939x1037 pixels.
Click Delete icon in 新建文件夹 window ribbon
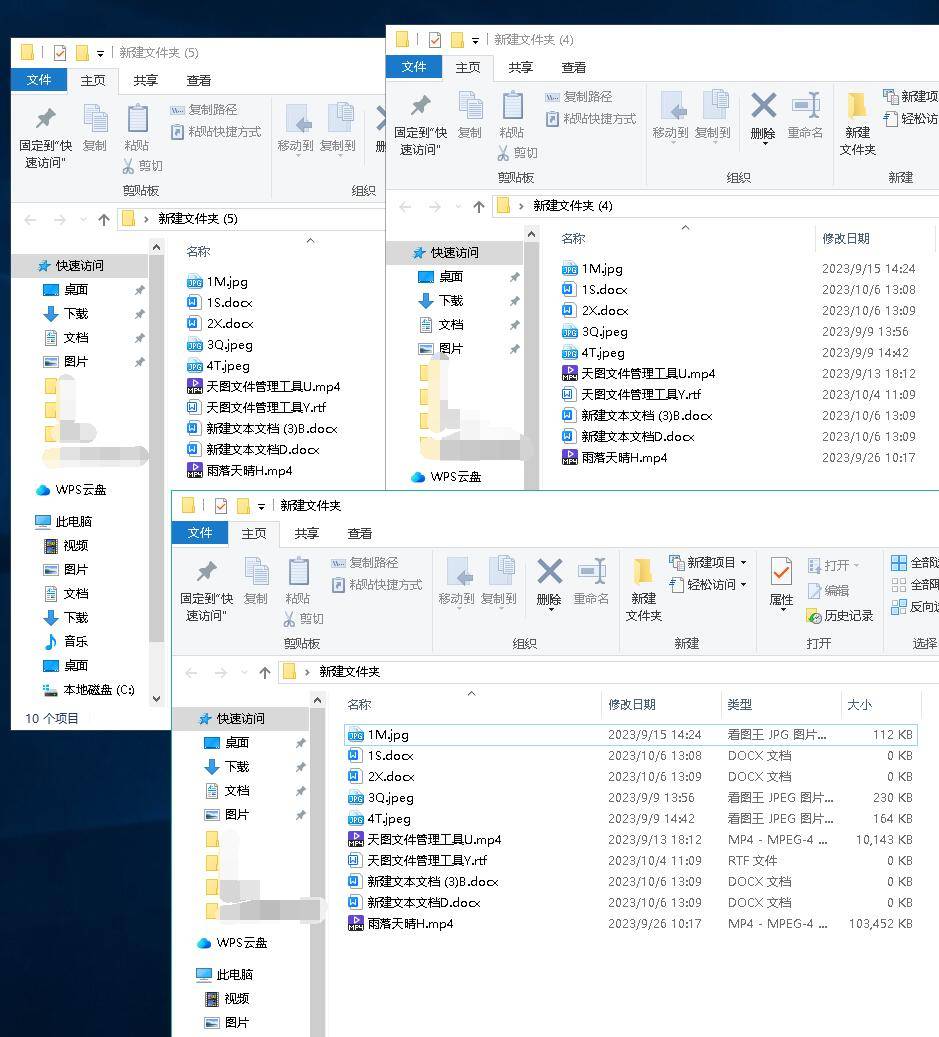coord(550,573)
